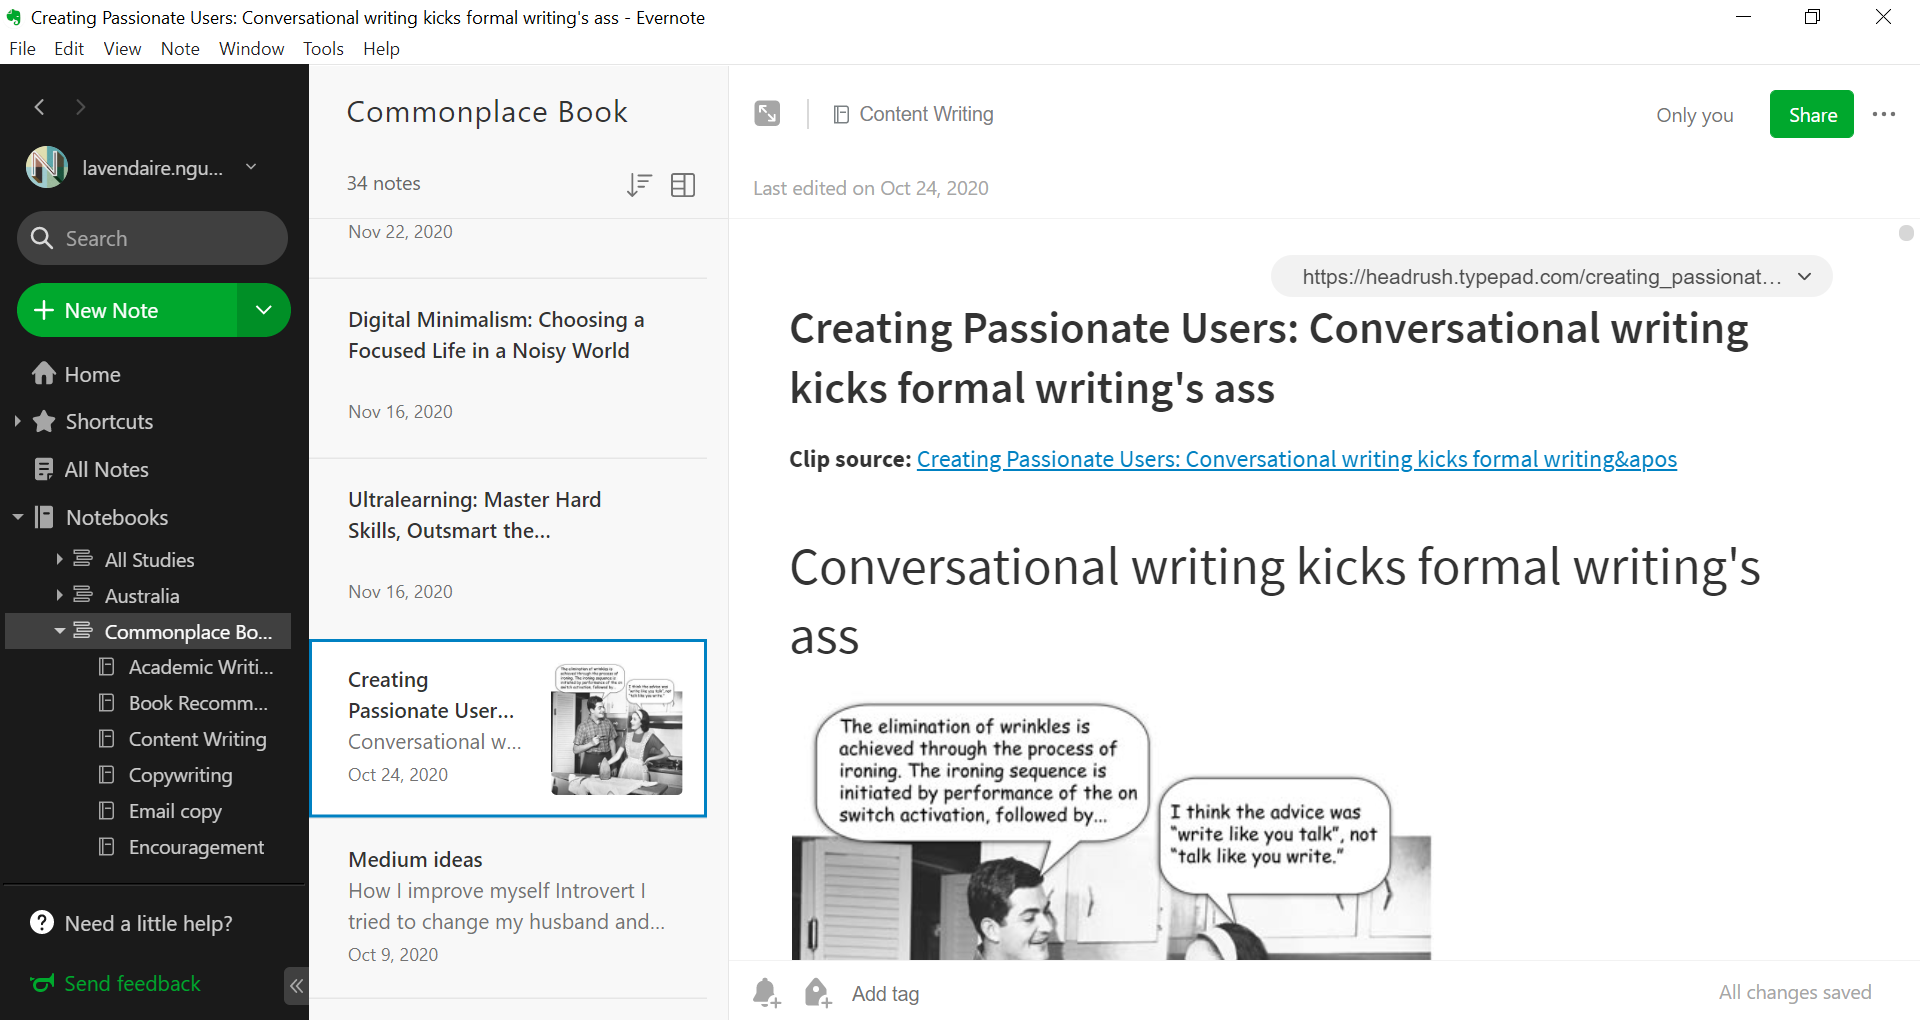This screenshot has width=1920, height=1020.
Task: Open the lavendaire account avatar
Action: pyautogui.click(x=47, y=167)
